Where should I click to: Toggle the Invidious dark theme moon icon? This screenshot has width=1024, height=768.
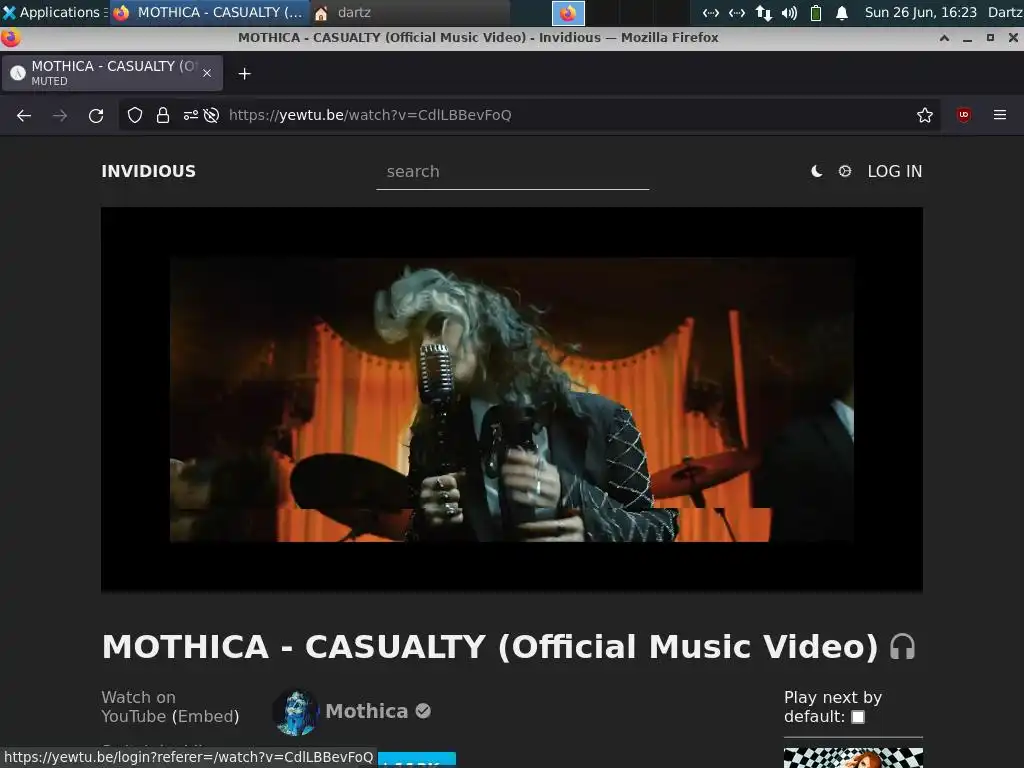coord(816,171)
